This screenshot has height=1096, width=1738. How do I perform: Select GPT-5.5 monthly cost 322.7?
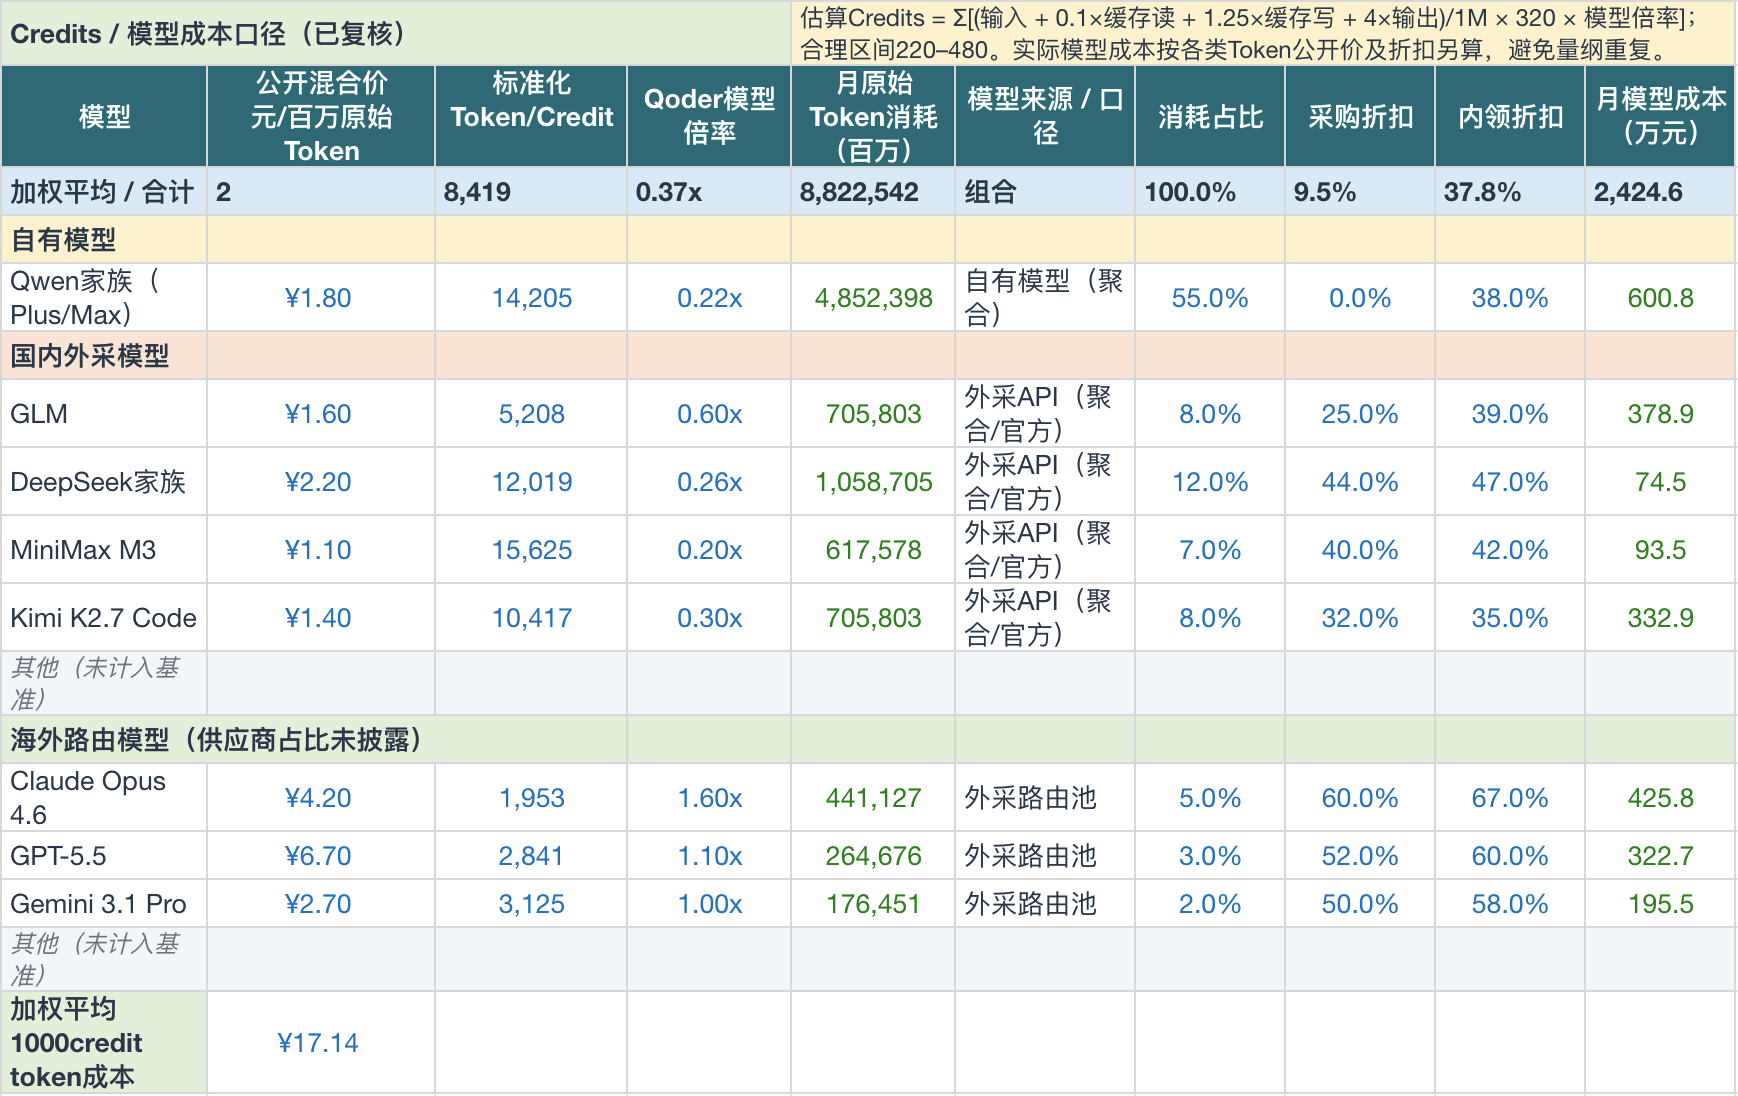[1660, 856]
